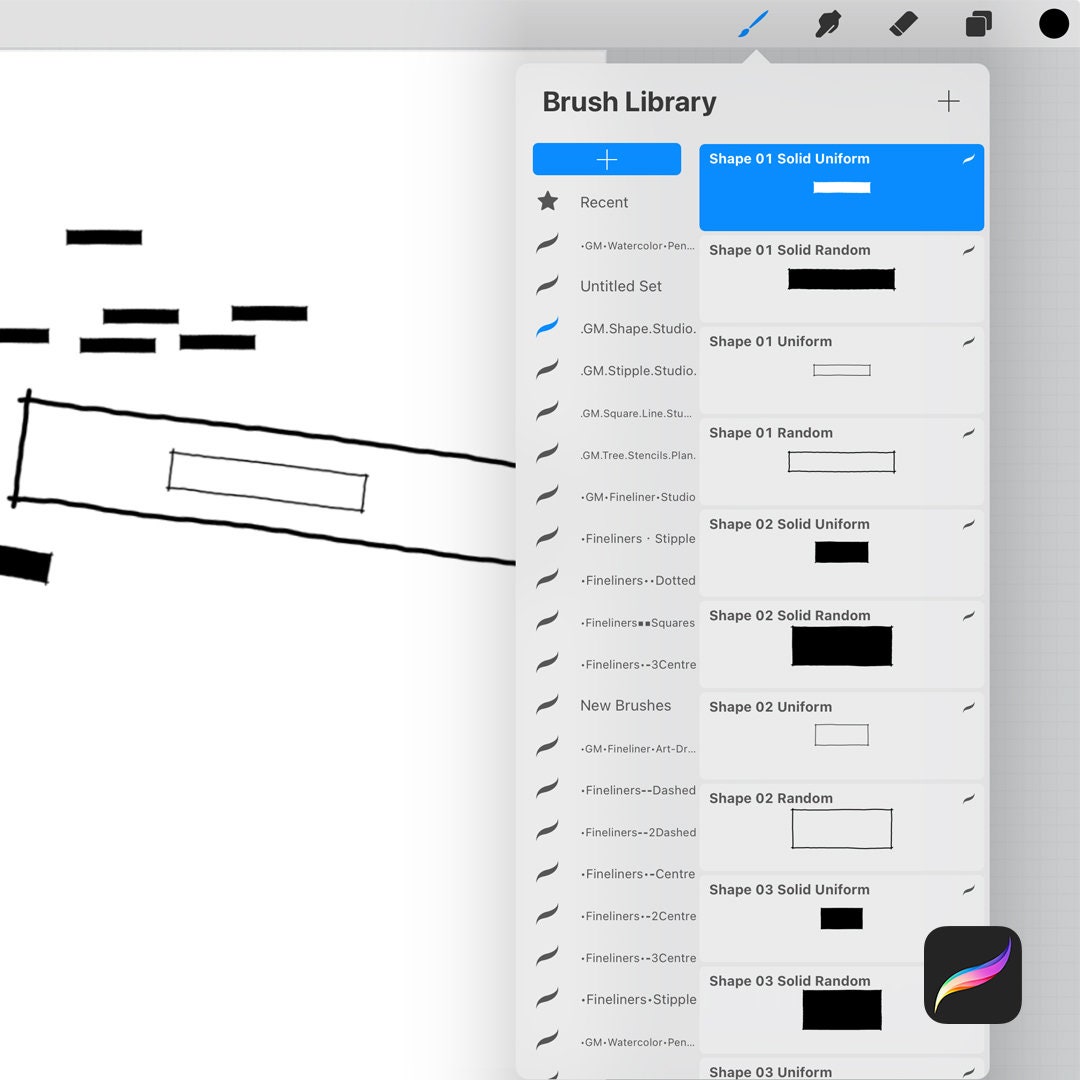Tap the blue plus to create a new brush set
Screen dimensions: 1080x1080
pos(607,158)
